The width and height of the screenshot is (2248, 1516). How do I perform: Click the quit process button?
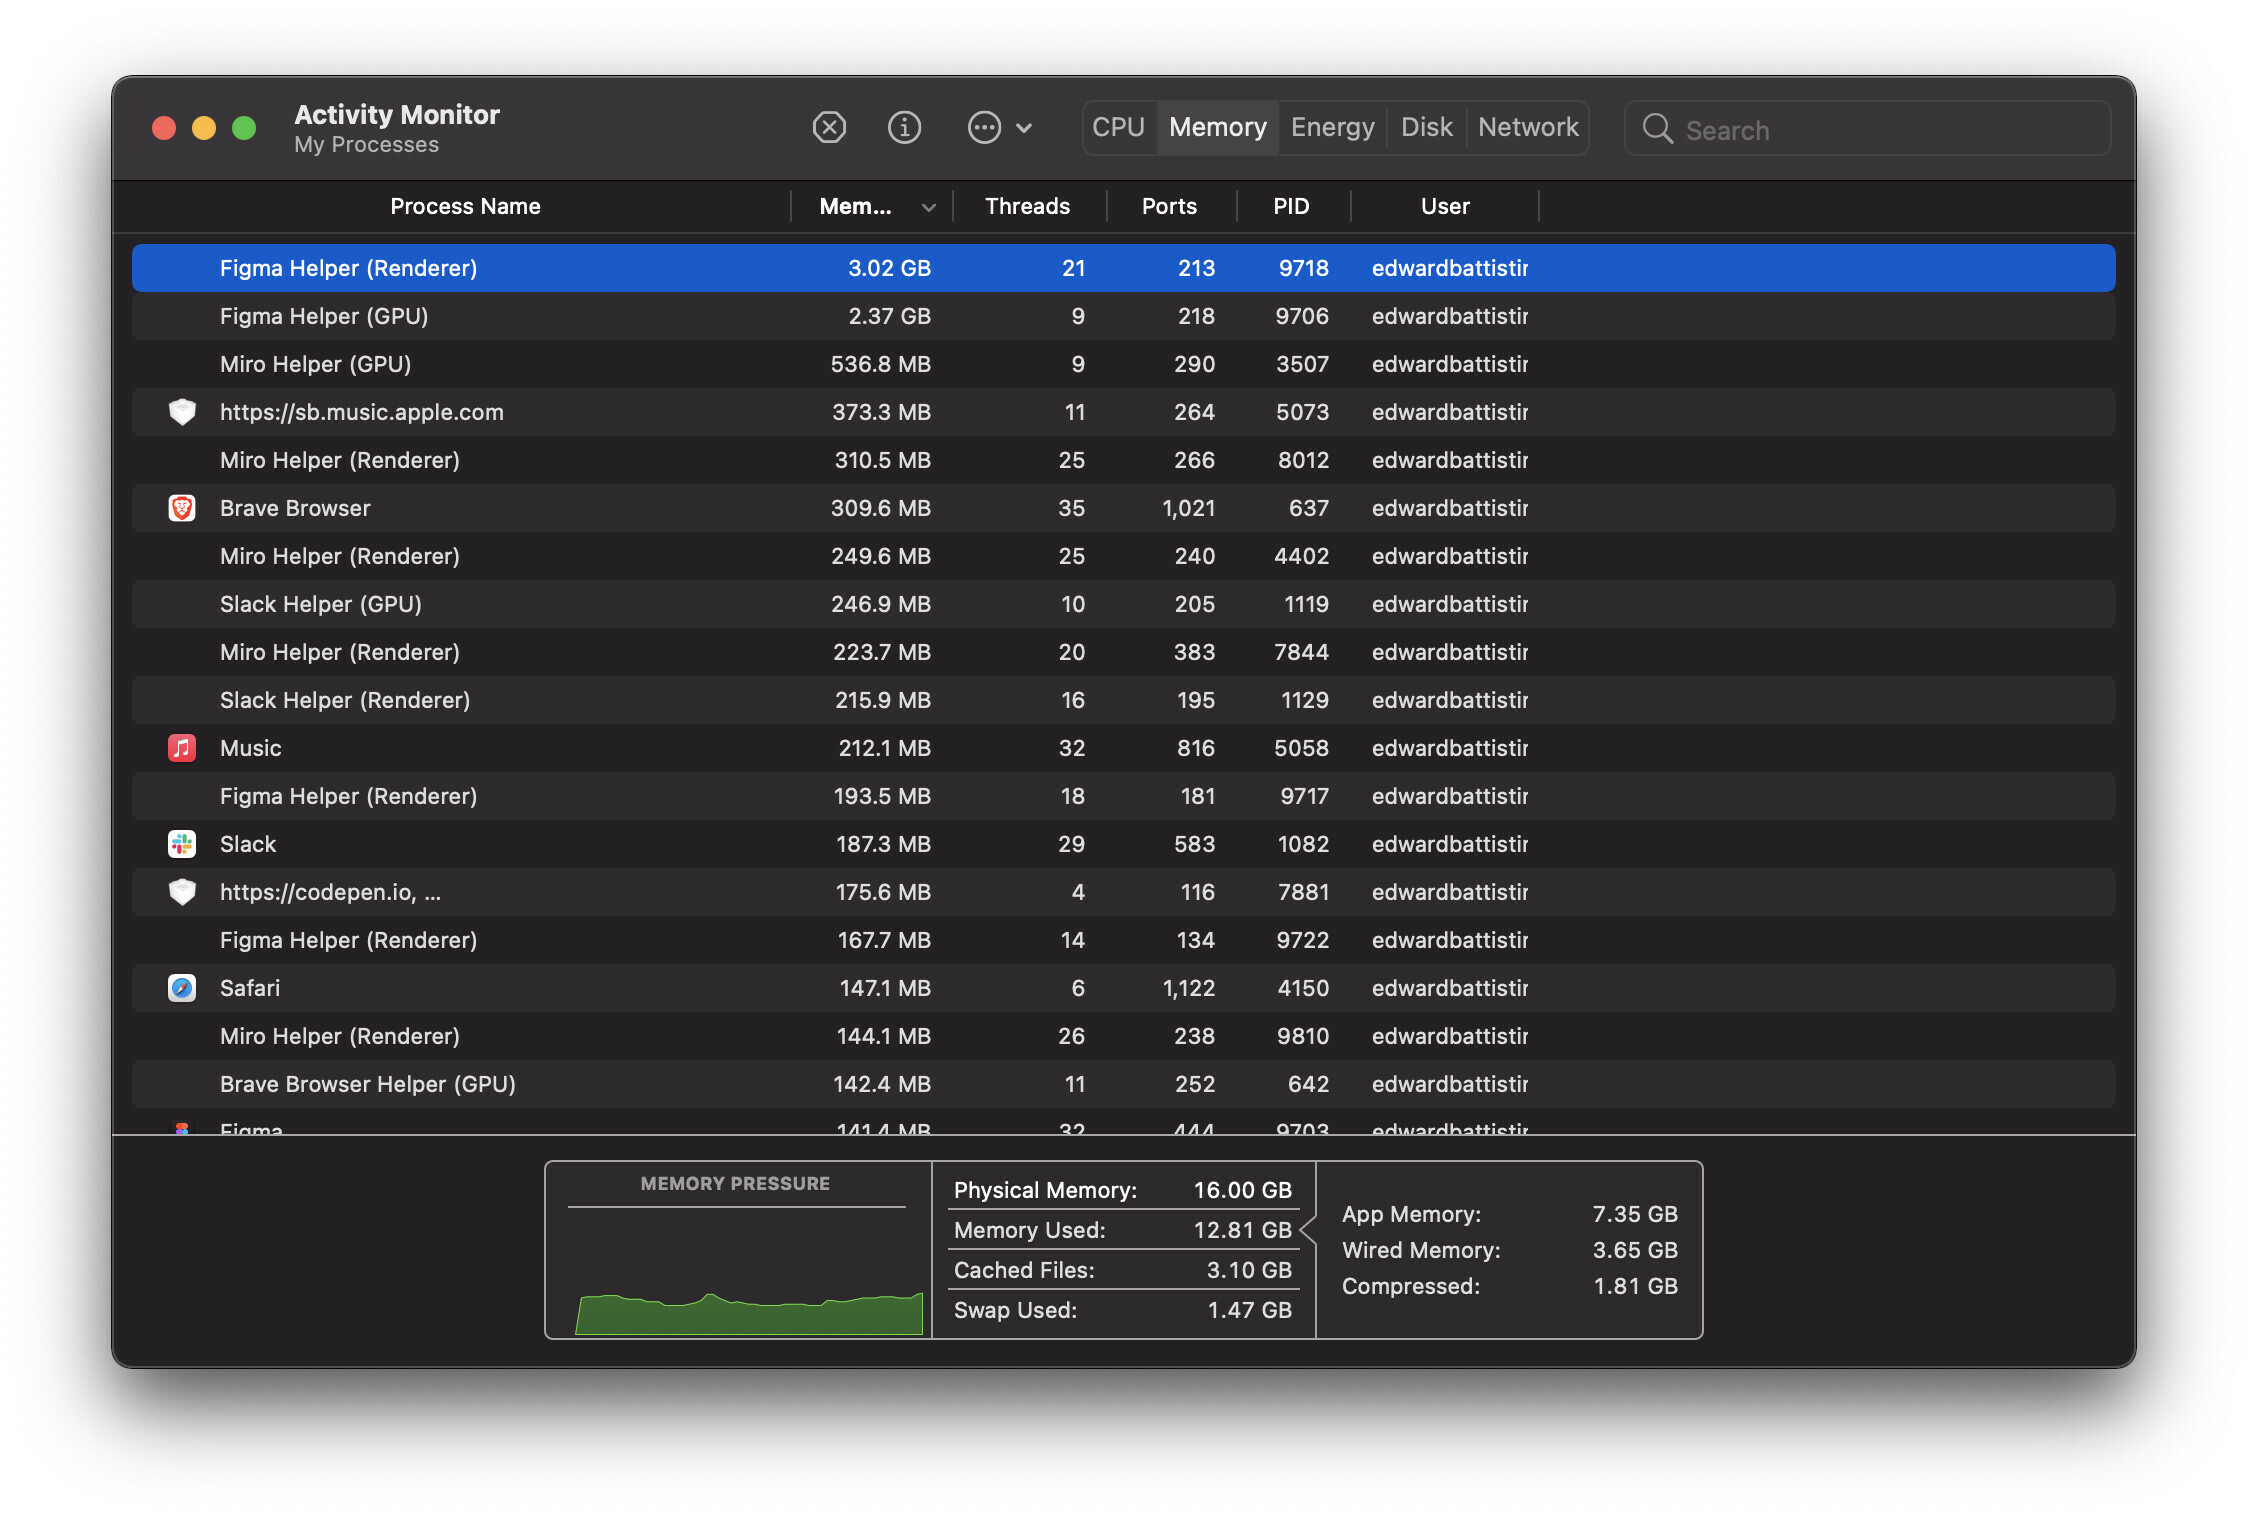(829, 127)
